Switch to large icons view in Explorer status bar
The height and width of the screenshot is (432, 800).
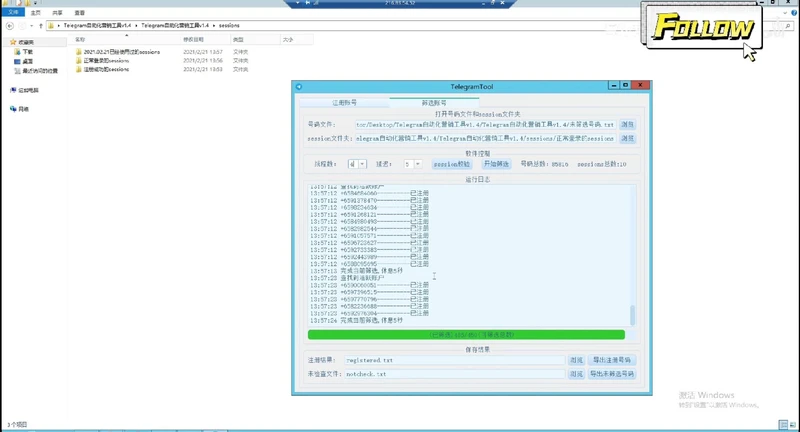coord(793,424)
